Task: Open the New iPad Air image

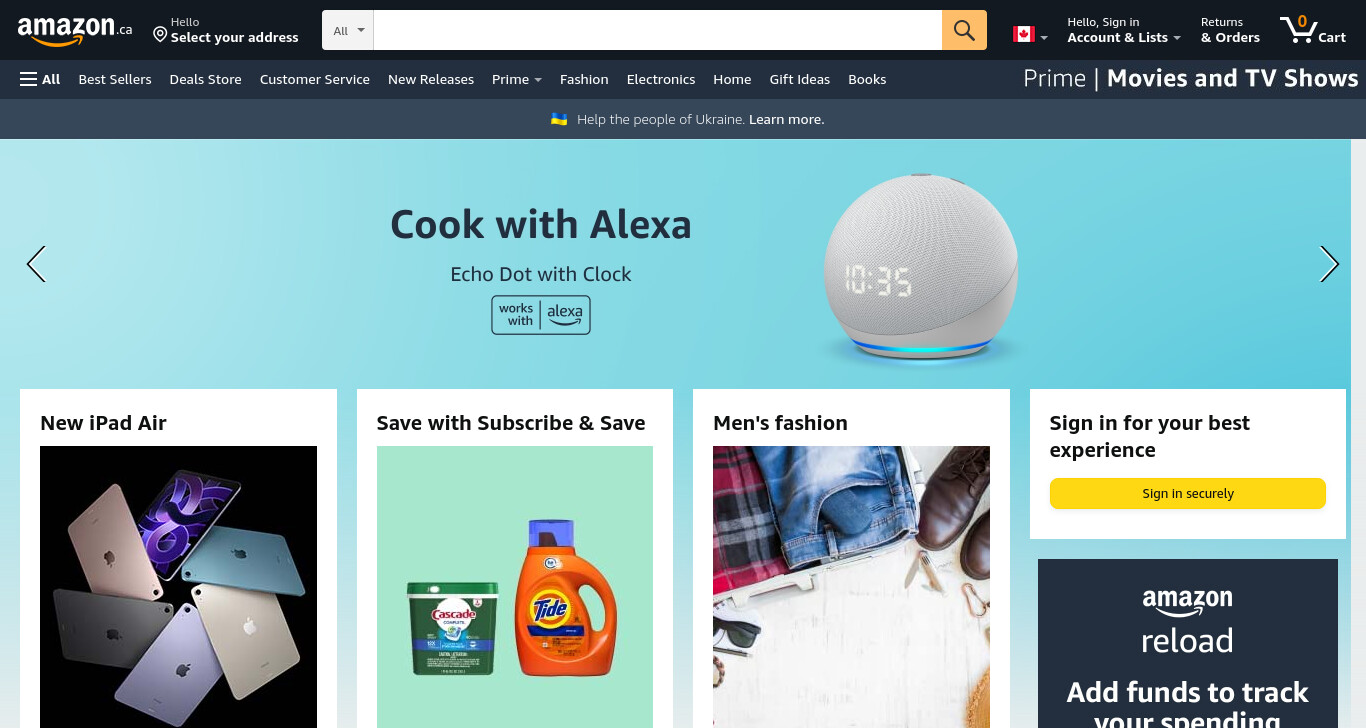Action: pos(178,587)
